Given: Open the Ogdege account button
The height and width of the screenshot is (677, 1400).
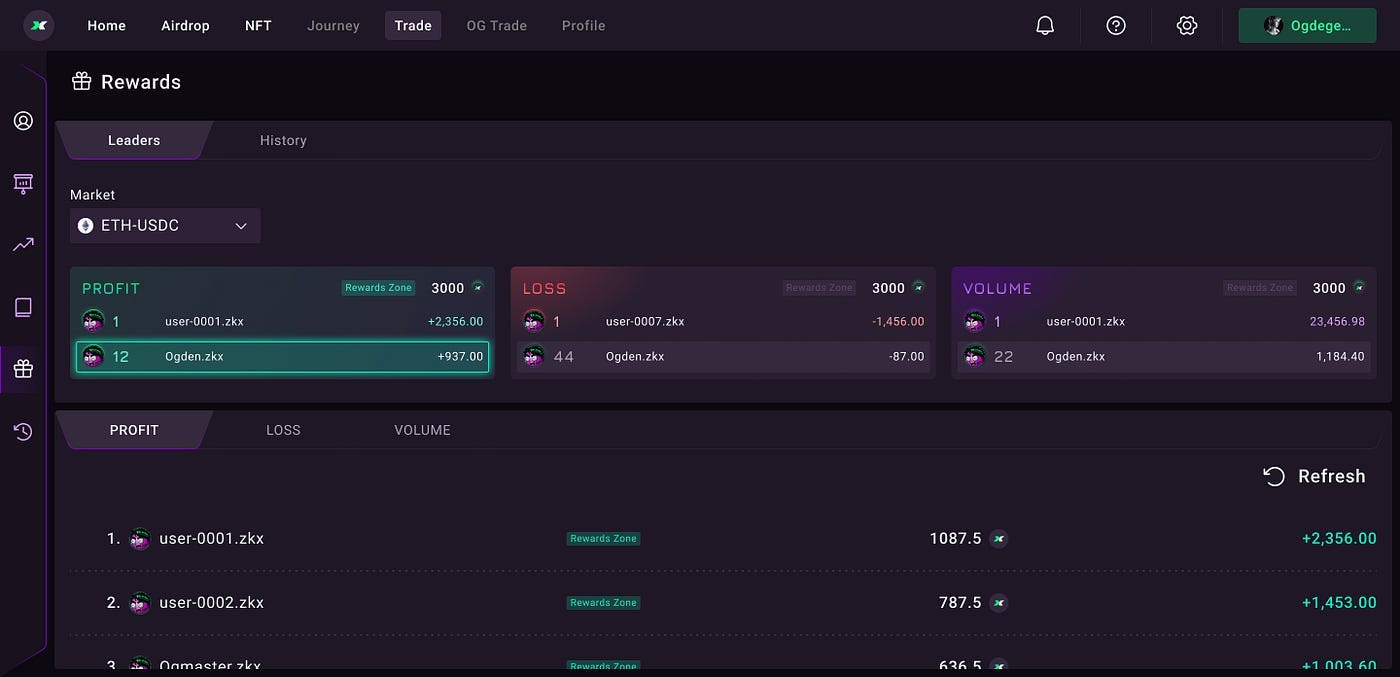Looking at the screenshot, I should (x=1307, y=25).
